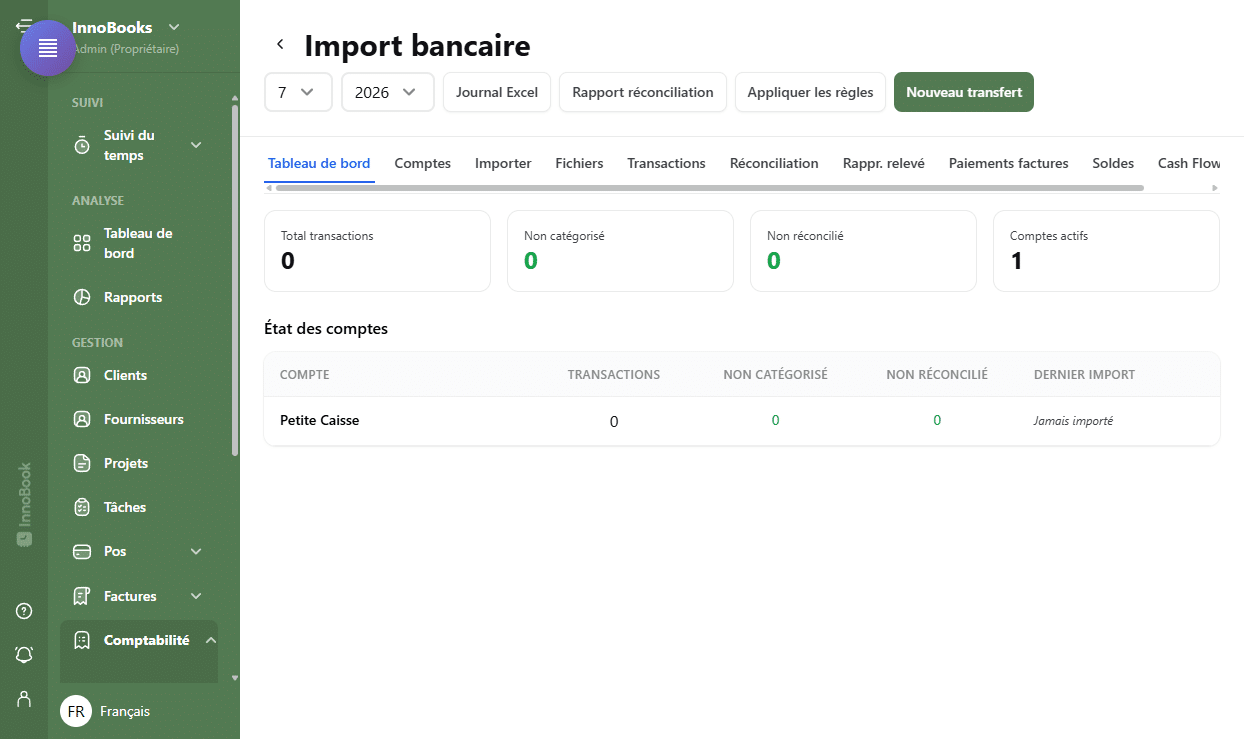Click the Clients icon in sidebar
The image size is (1244, 739).
82,375
